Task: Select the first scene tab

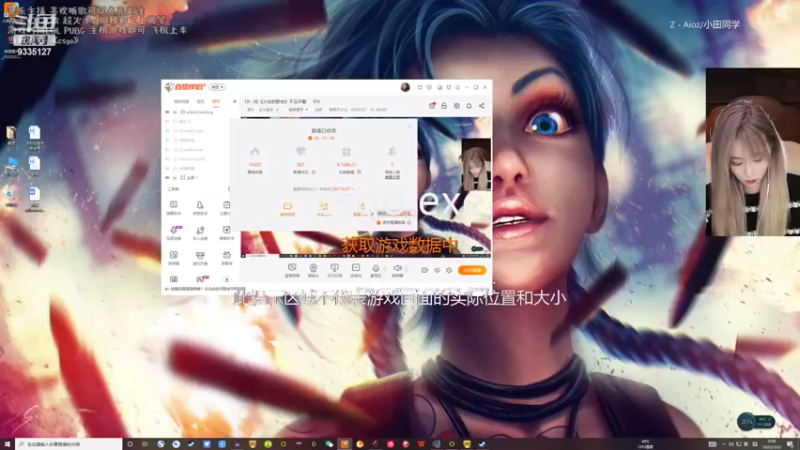Action: pyautogui.click(x=182, y=102)
